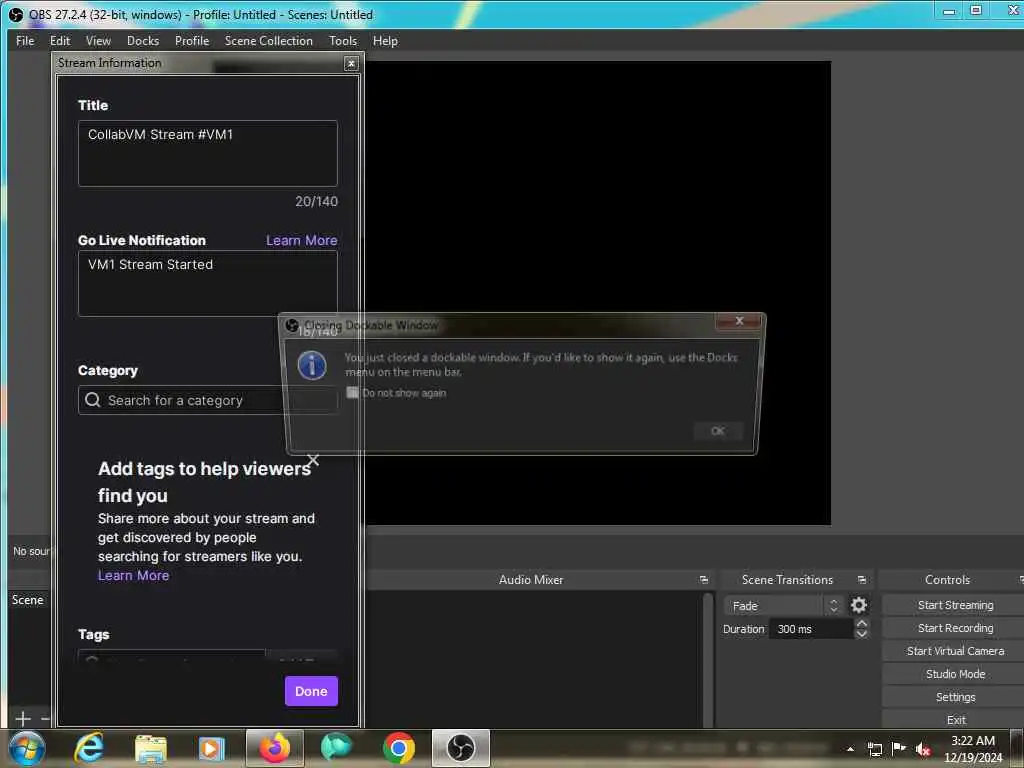Launch Internet Explorer from taskbar
Image resolution: width=1024 pixels, height=768 pixels.
pos(89,748)
